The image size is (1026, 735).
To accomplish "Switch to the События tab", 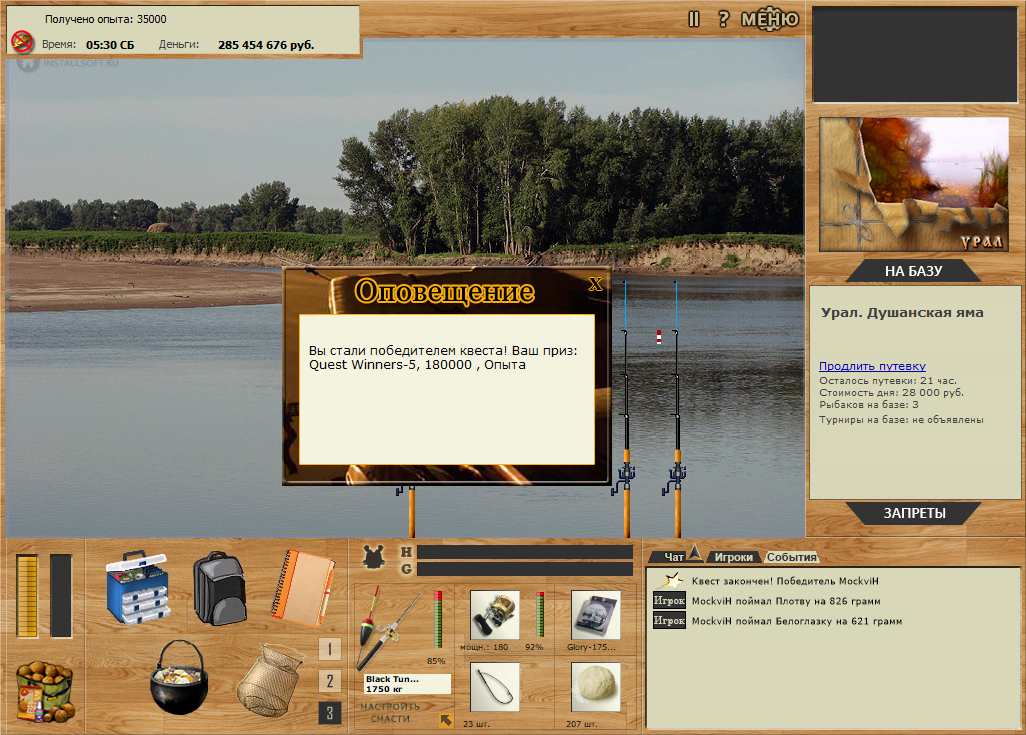I will pyautogui.click(x=791, y=557).
